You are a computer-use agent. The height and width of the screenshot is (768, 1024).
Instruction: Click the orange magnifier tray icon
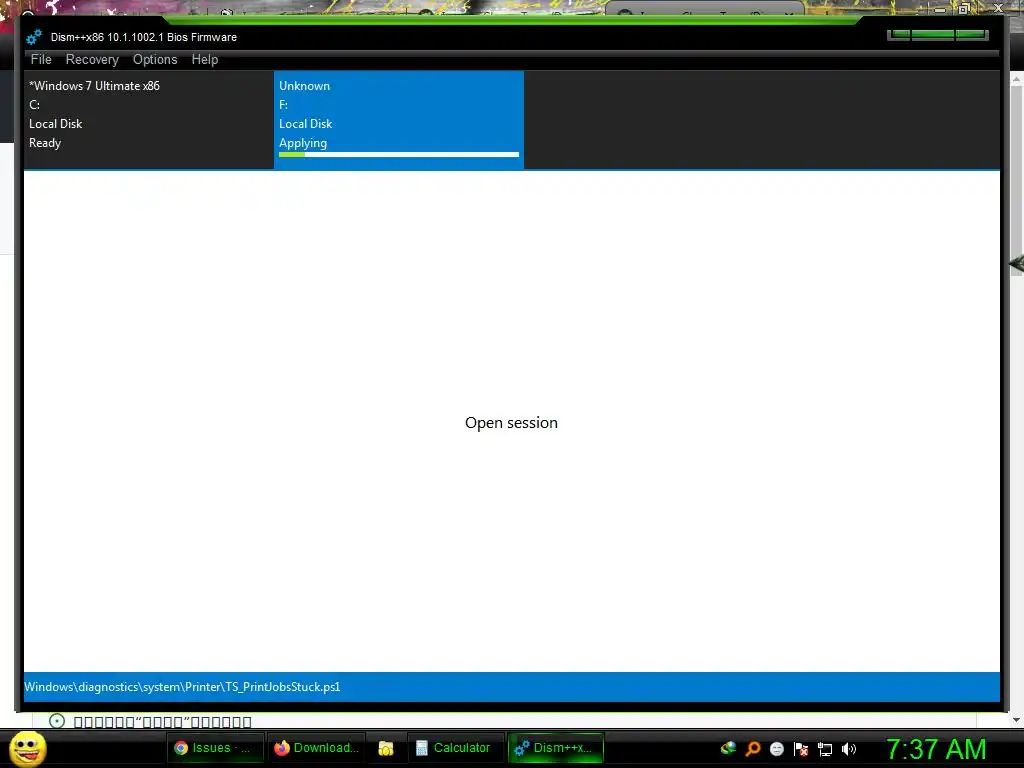(752, 748)
